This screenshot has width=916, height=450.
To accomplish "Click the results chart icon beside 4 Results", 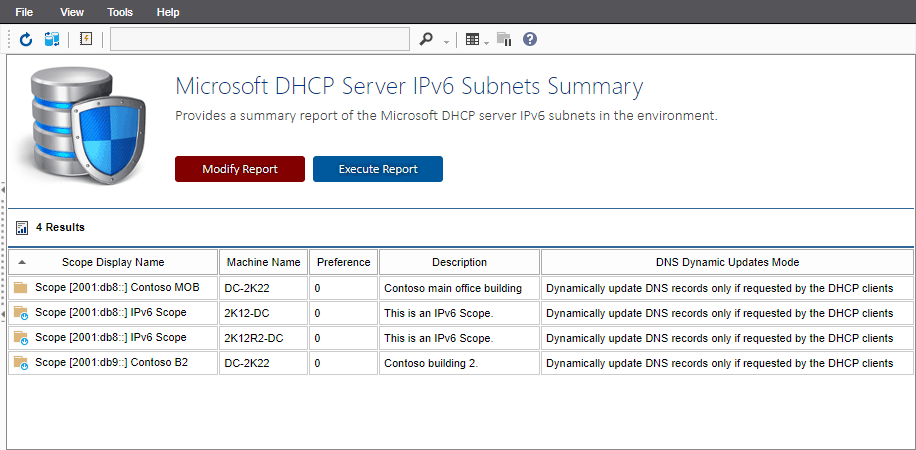I will tap(22, 228).
